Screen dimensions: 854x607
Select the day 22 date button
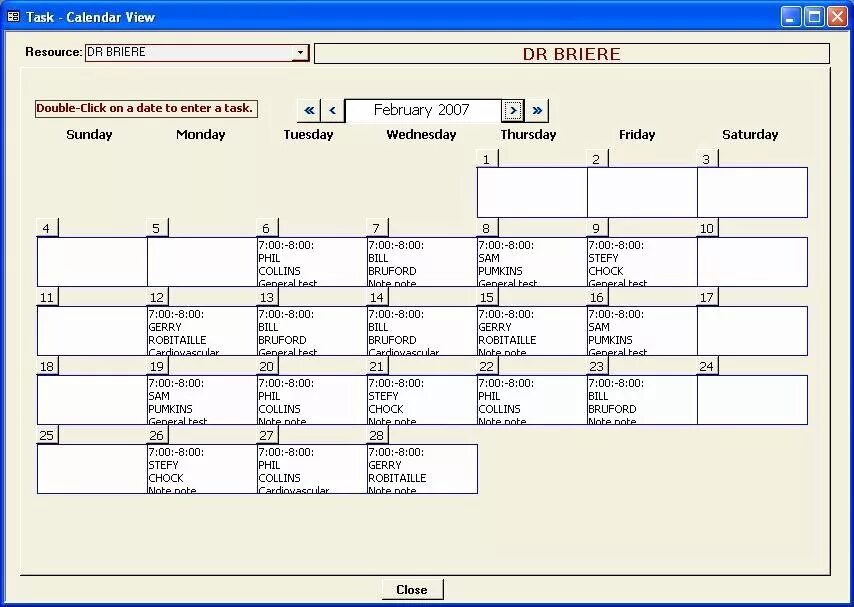487,367
